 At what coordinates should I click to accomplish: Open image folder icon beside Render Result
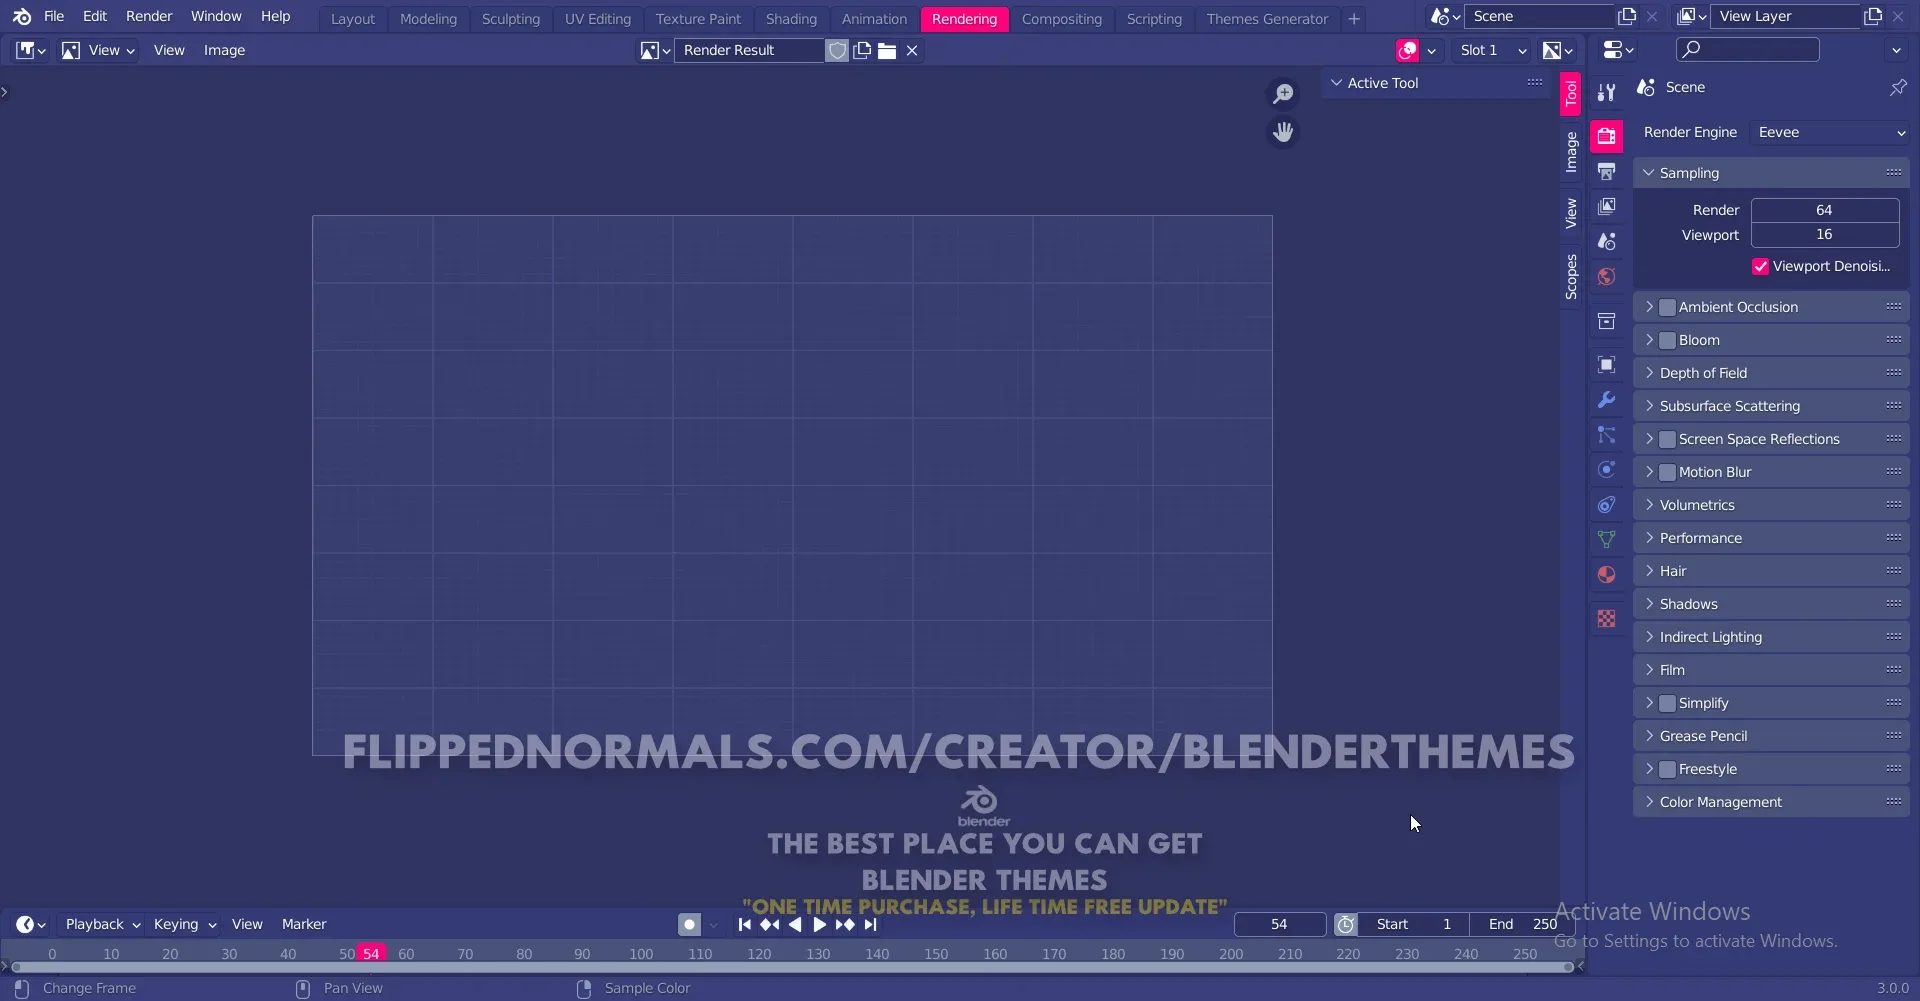[x=887, y=50]
